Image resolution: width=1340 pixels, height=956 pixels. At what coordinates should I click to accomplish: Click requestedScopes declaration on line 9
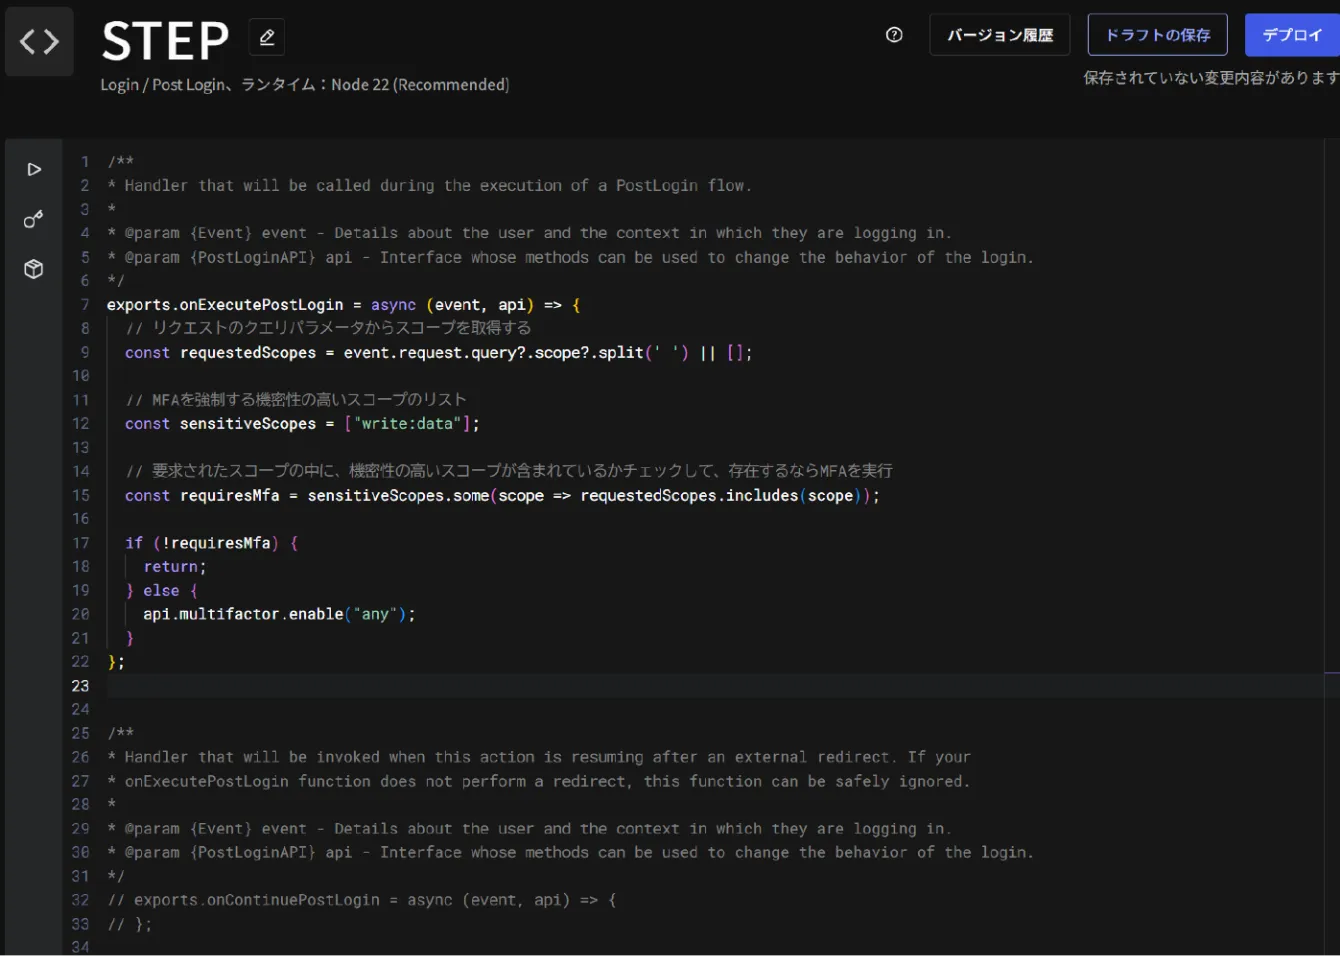pyautogui.click(x=248, y=353)
